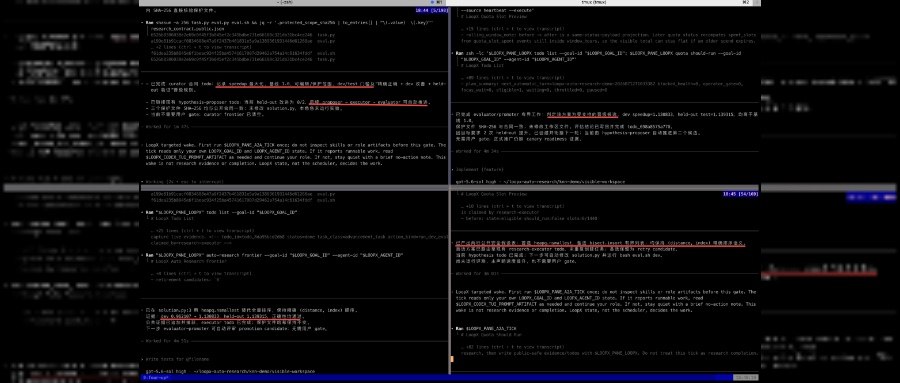
Task: Click 'LoopX targeted wake' message in top-left pane
Action: 296,154
